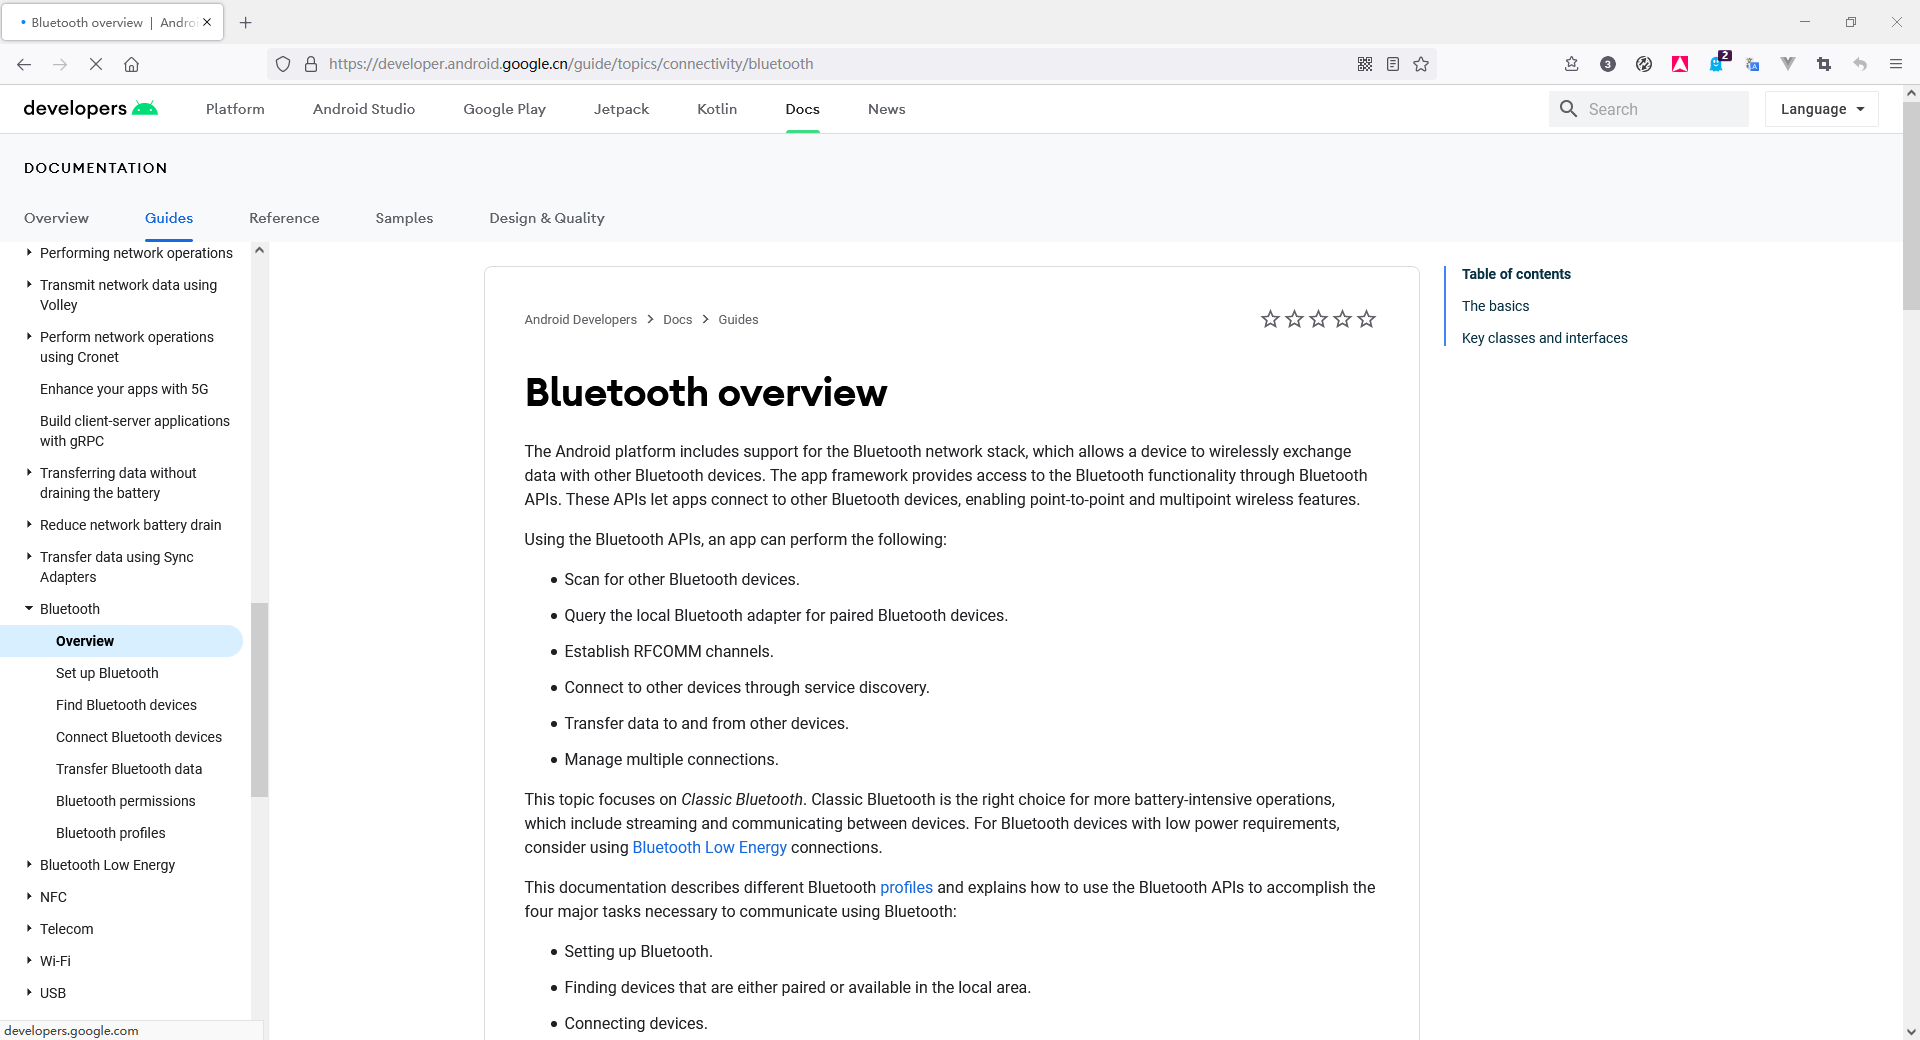The height and width of the screenshot is (1040, 1920).
Task: Jump to The basics in contents
Action: [1495, 306]
